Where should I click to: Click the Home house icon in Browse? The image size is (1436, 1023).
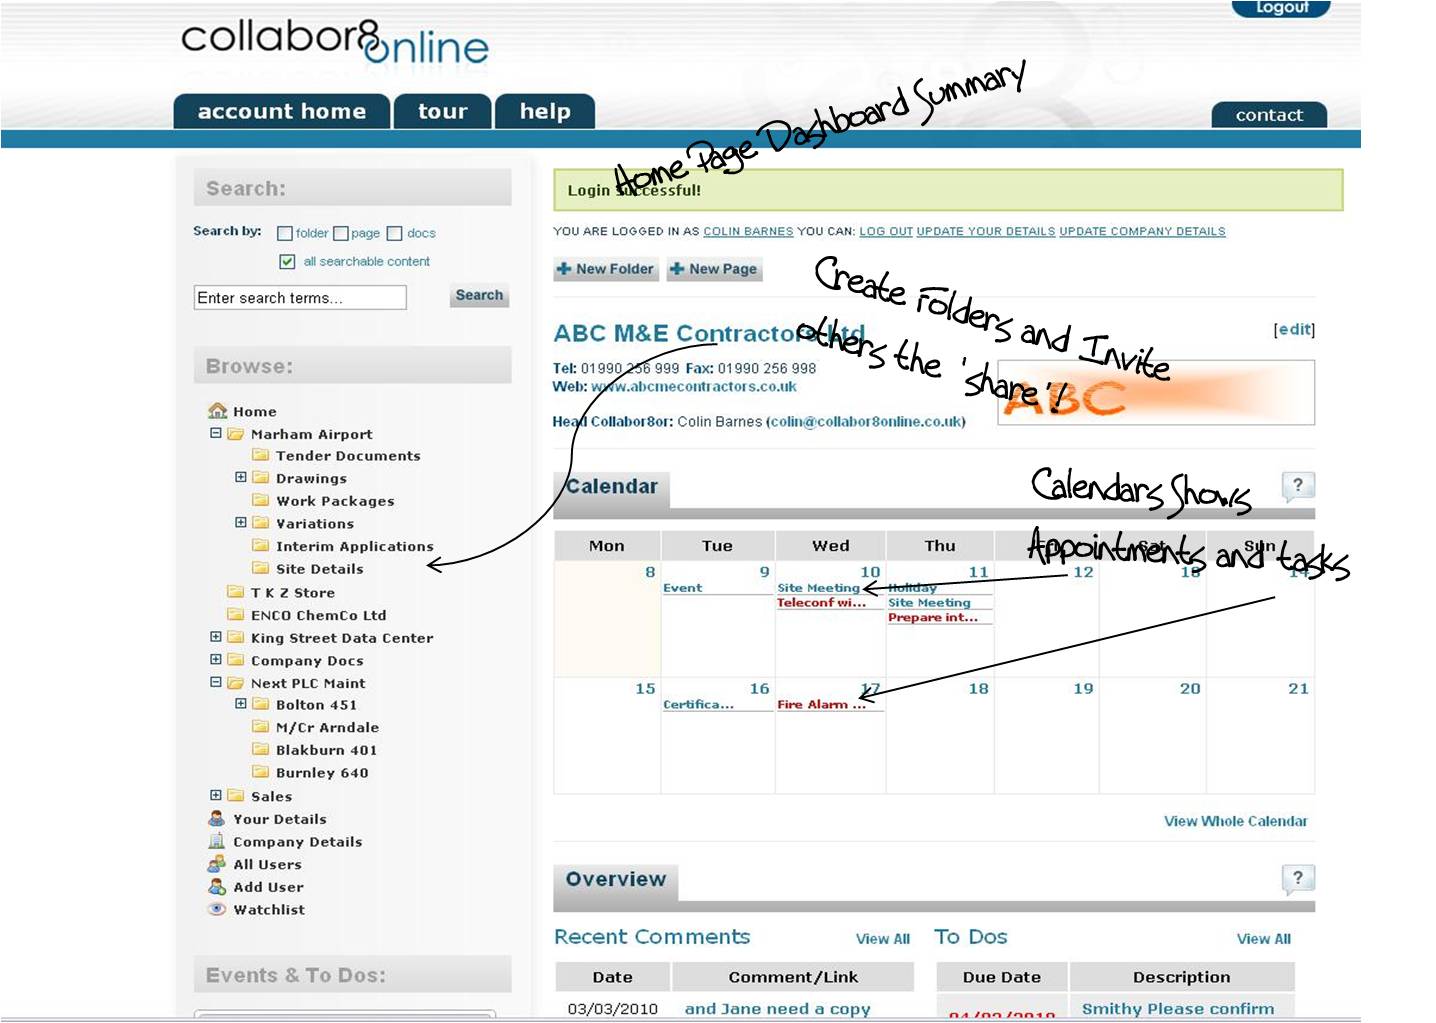pos(217,410)
